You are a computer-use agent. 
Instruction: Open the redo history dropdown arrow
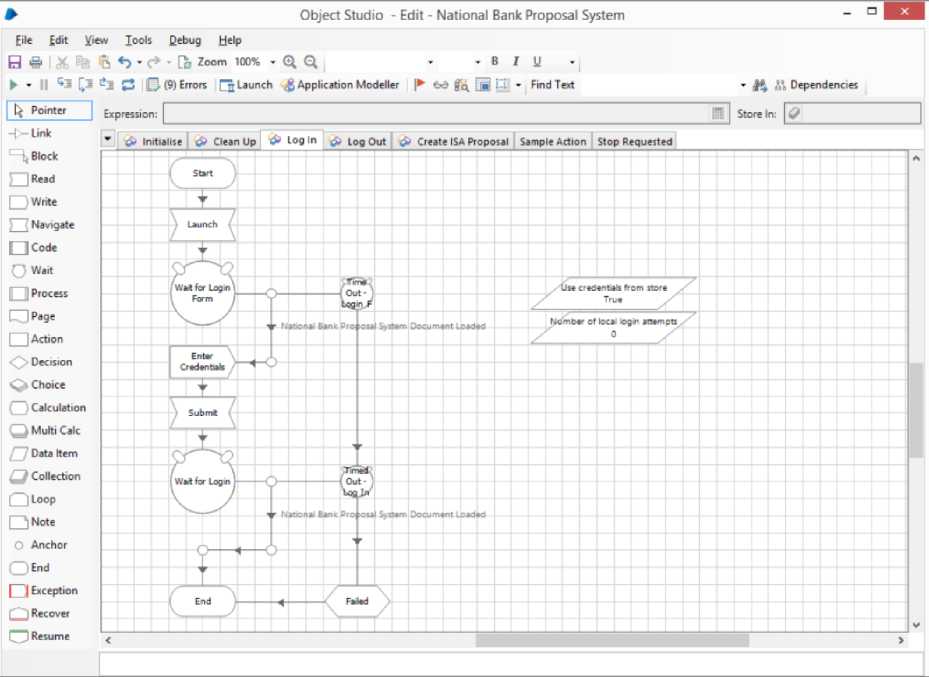168,62
